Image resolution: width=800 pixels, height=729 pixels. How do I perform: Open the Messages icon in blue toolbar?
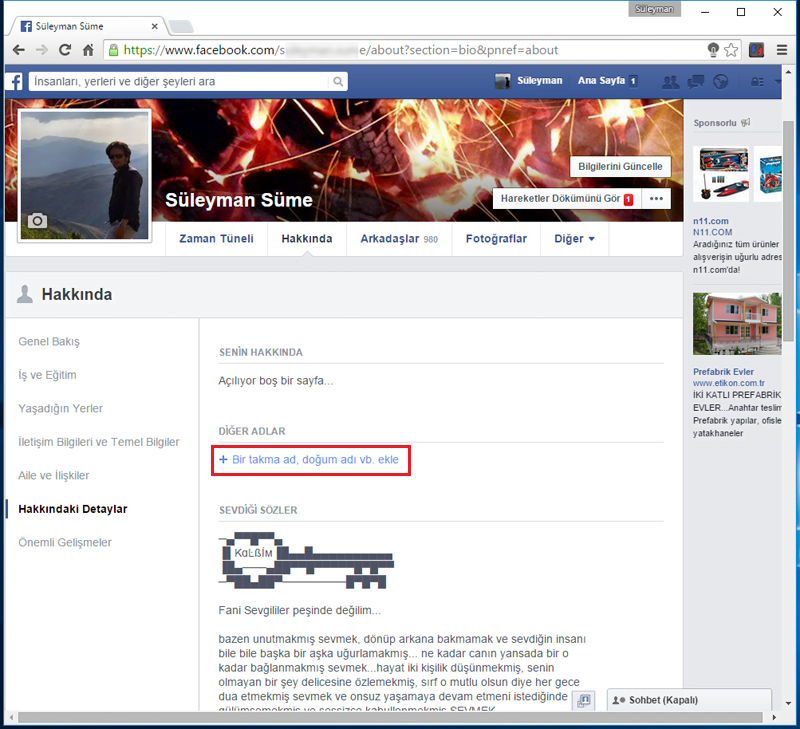pyautogui.click(x=695, y=81)
